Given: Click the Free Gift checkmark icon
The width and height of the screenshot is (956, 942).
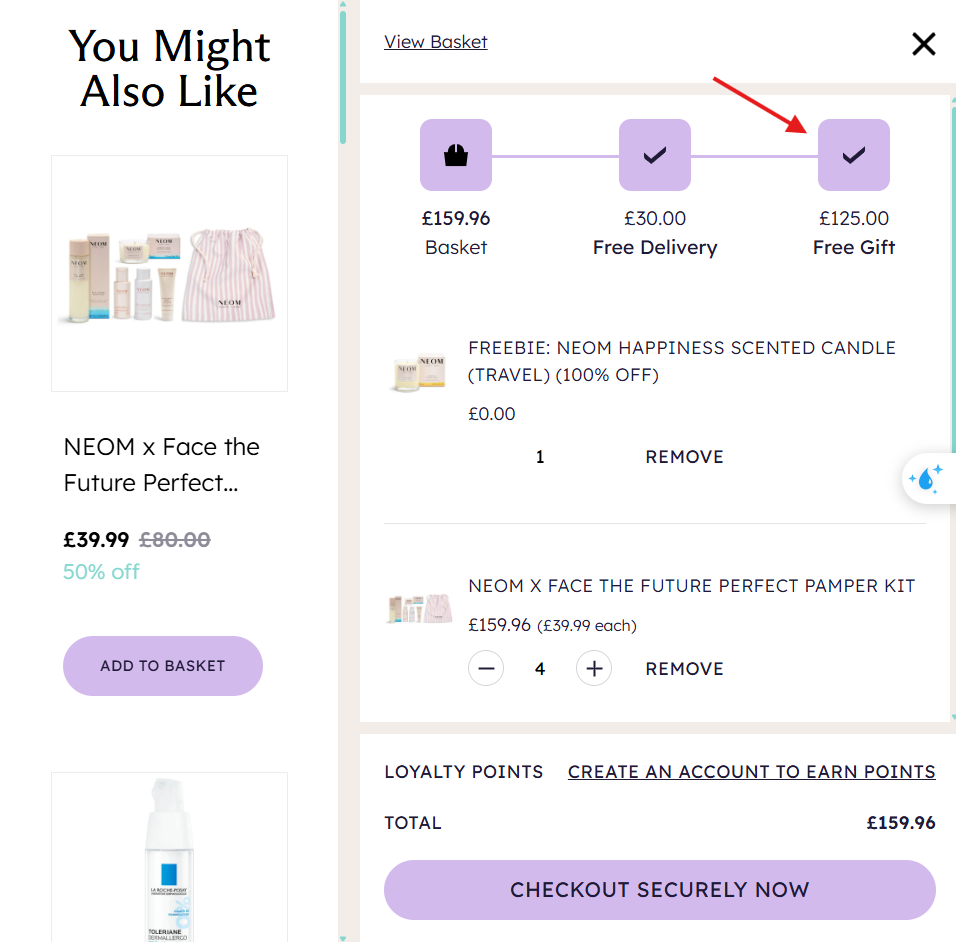Looking at the screenshot, I should point(854,155).
